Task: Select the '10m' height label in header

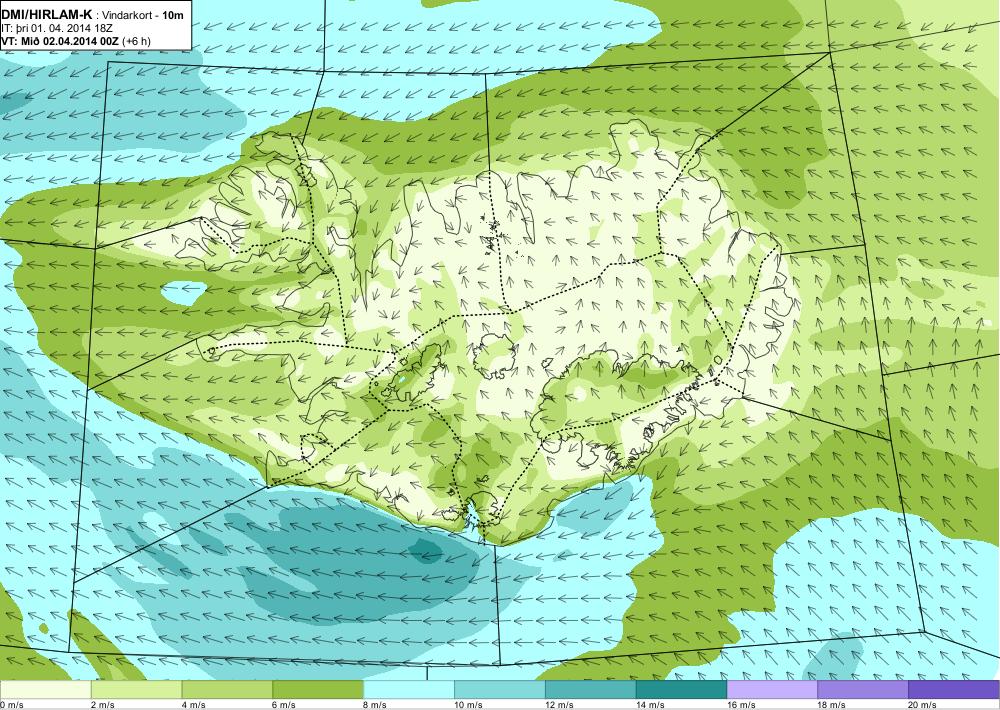Action: pos(172,16)
